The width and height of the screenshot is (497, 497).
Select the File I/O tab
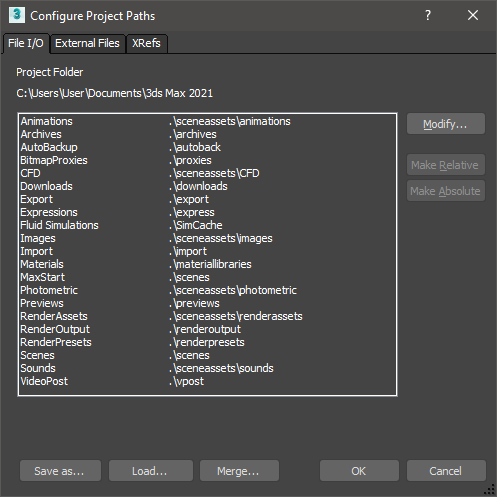pyautogui.click(x=26, y=43)
